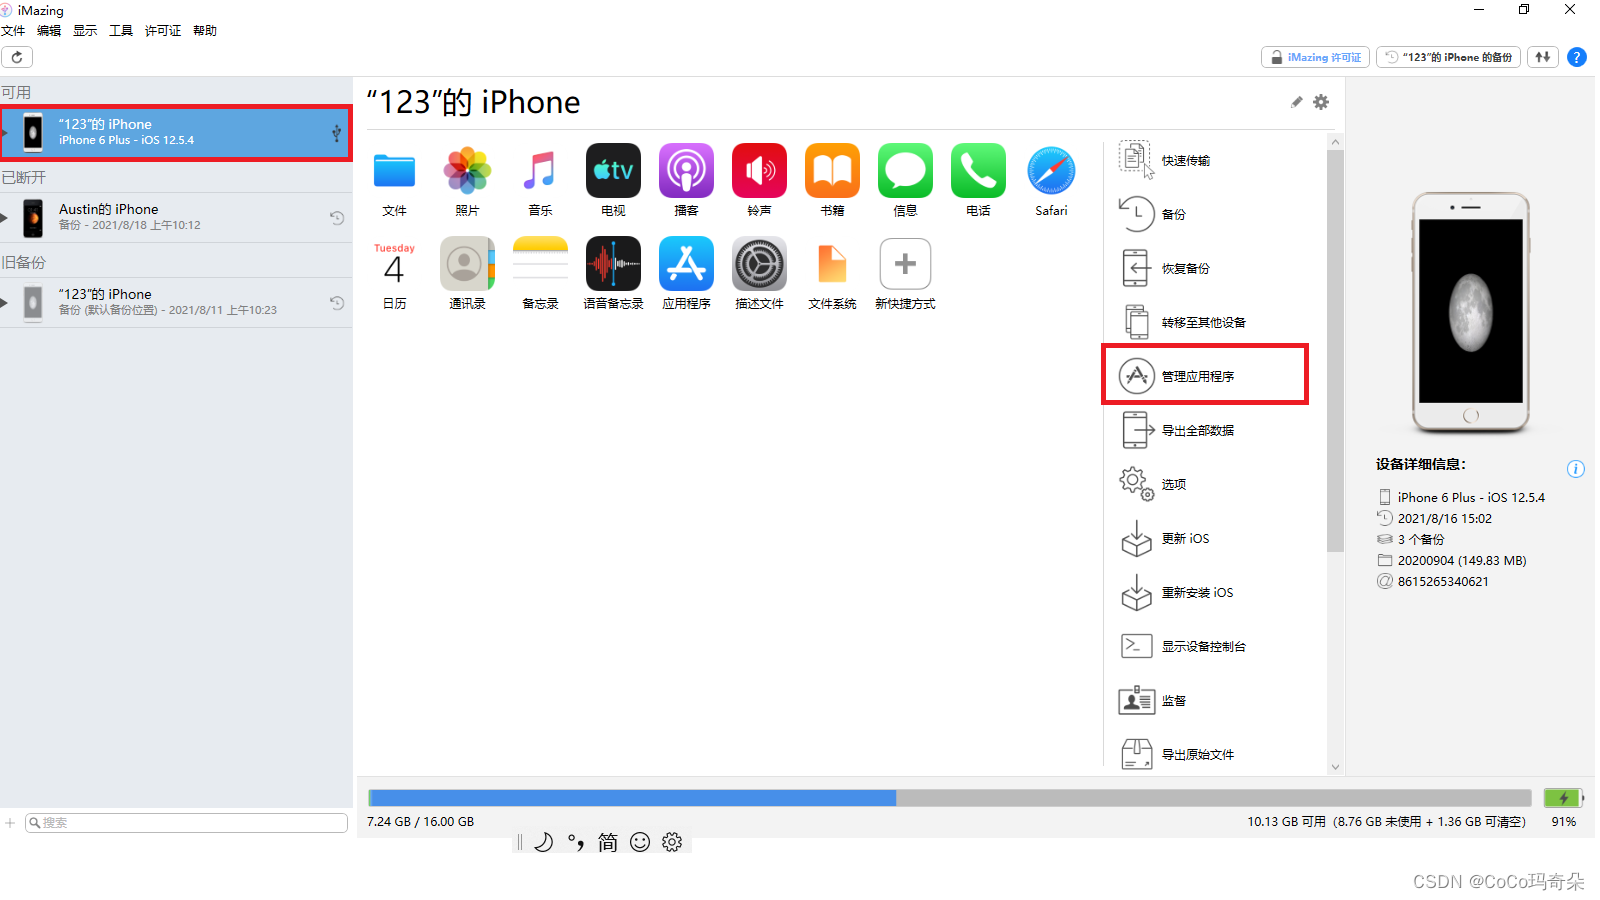1600x900 pixels.
Task: Open the 书籍 Books icon
Action: point(832,171)
